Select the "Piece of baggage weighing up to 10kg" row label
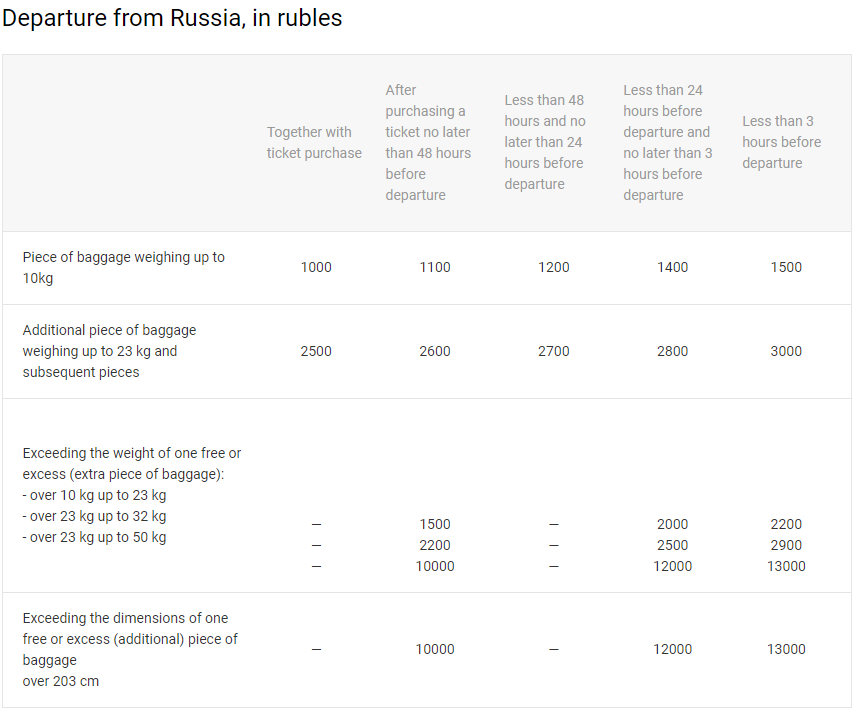 pyautogui.click(x=124, y=268)
